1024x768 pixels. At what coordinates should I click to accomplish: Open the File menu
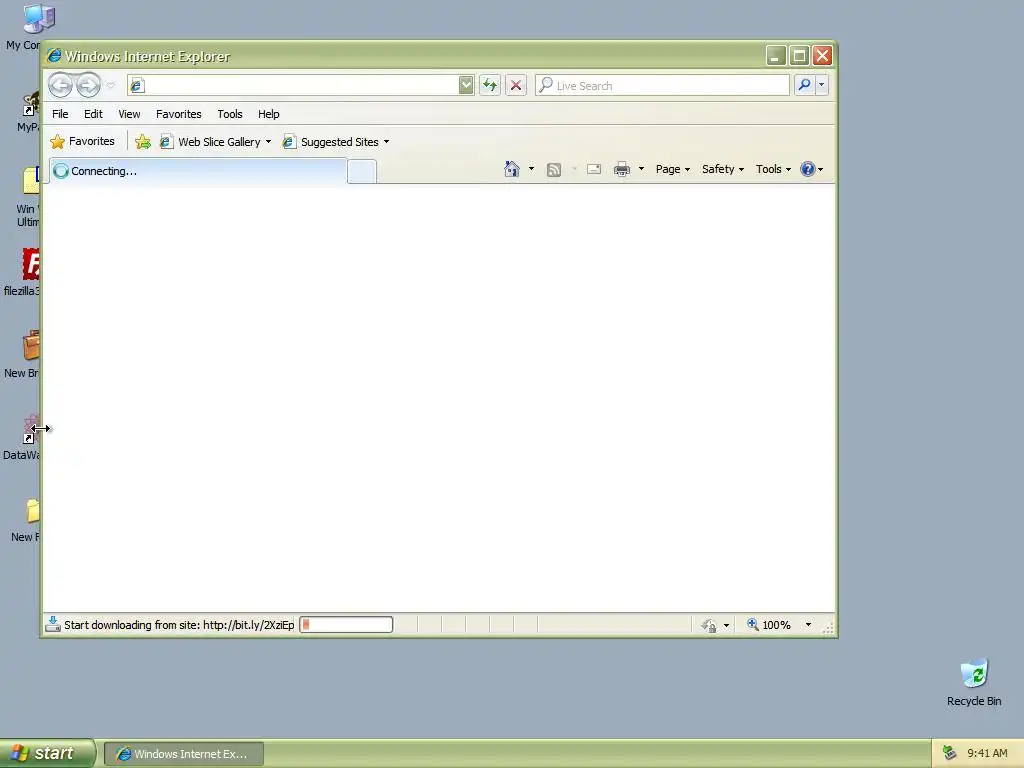click(x=60, y=114)
